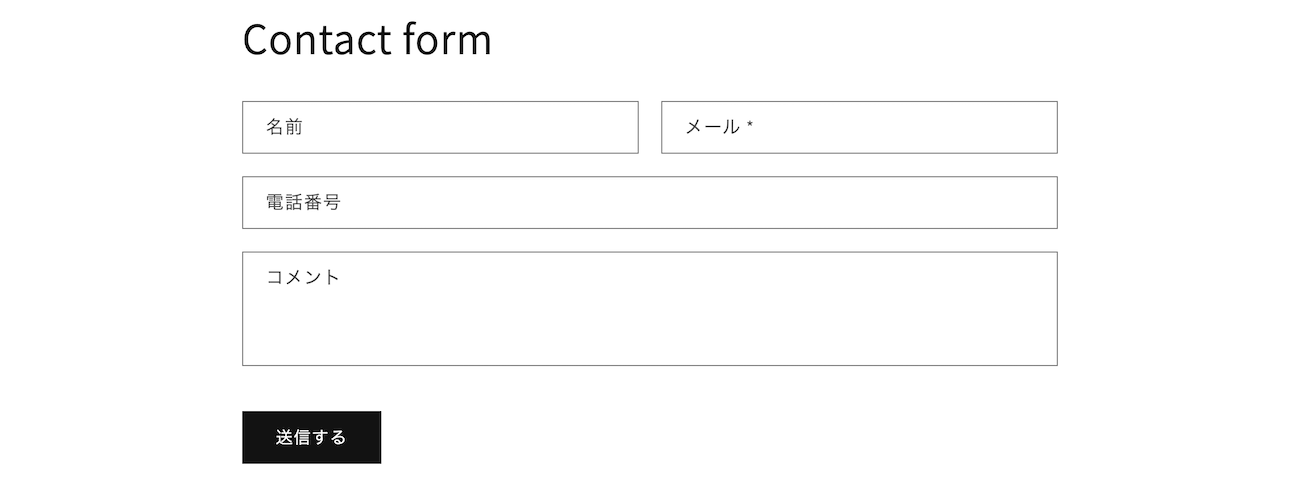The image size is (1300, 480).
Task: Select the first field in the form
Action: click(440, 127)
